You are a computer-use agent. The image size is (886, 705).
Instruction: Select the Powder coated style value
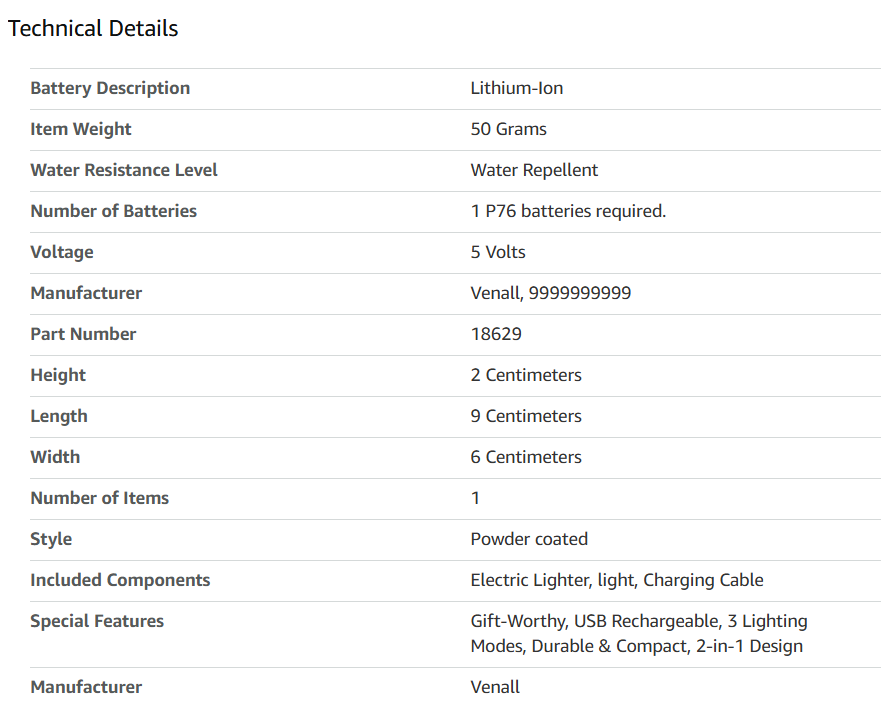529,539
